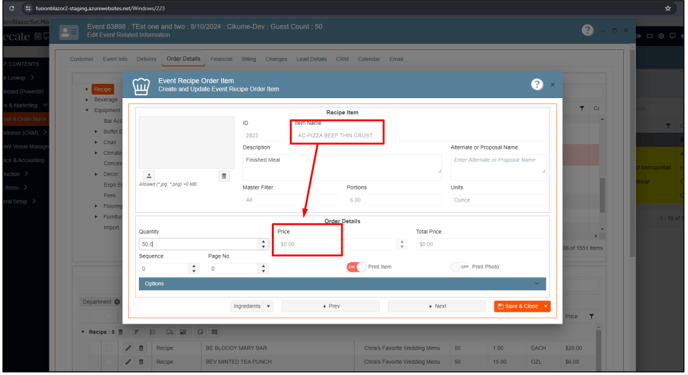Image resolution: width=688 pixels, height=375 pixels.
Task: Click the Description text area
Action: 342,167
